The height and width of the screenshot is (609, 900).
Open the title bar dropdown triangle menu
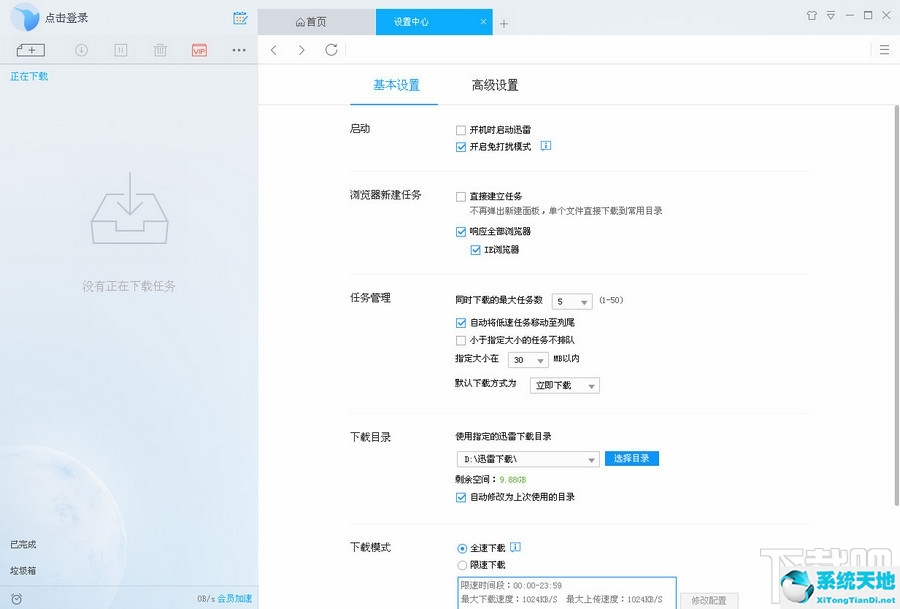click(831, 15)
